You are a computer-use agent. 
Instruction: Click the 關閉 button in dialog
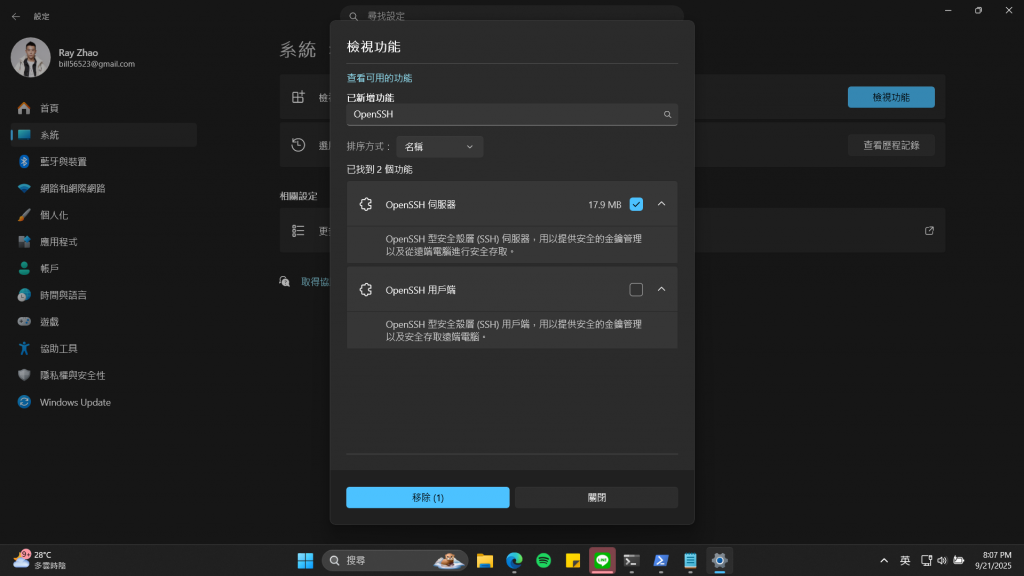click(x=596, y=498)
